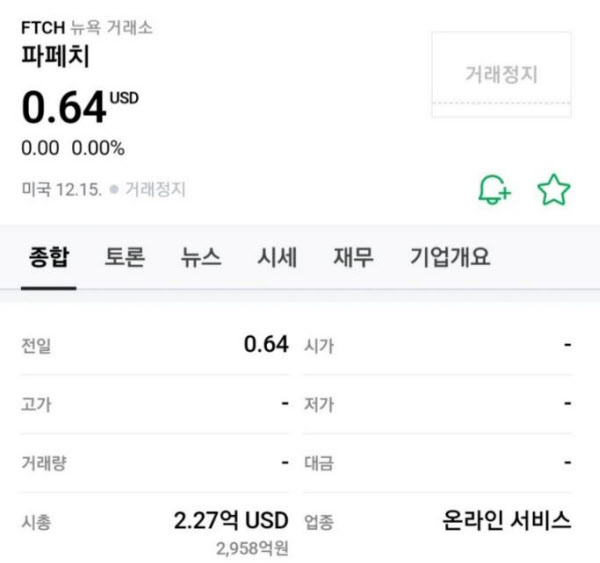
Task: Tap the 2,958억원 converted market cap
Action: point(250,548)
